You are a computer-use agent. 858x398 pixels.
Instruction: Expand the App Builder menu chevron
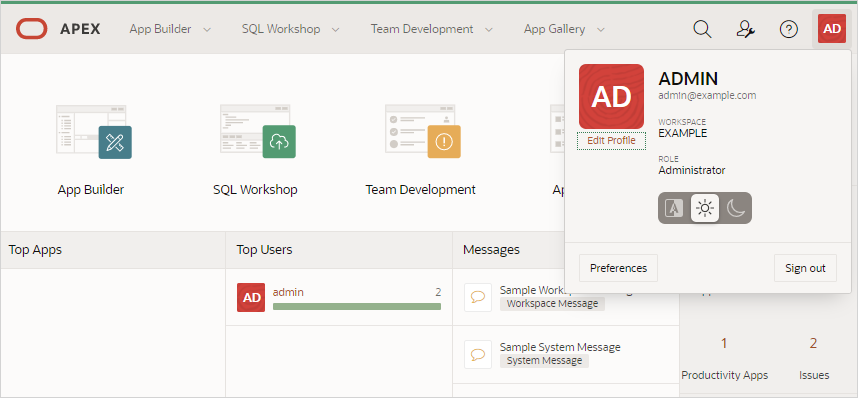click(x=207, y=30)
